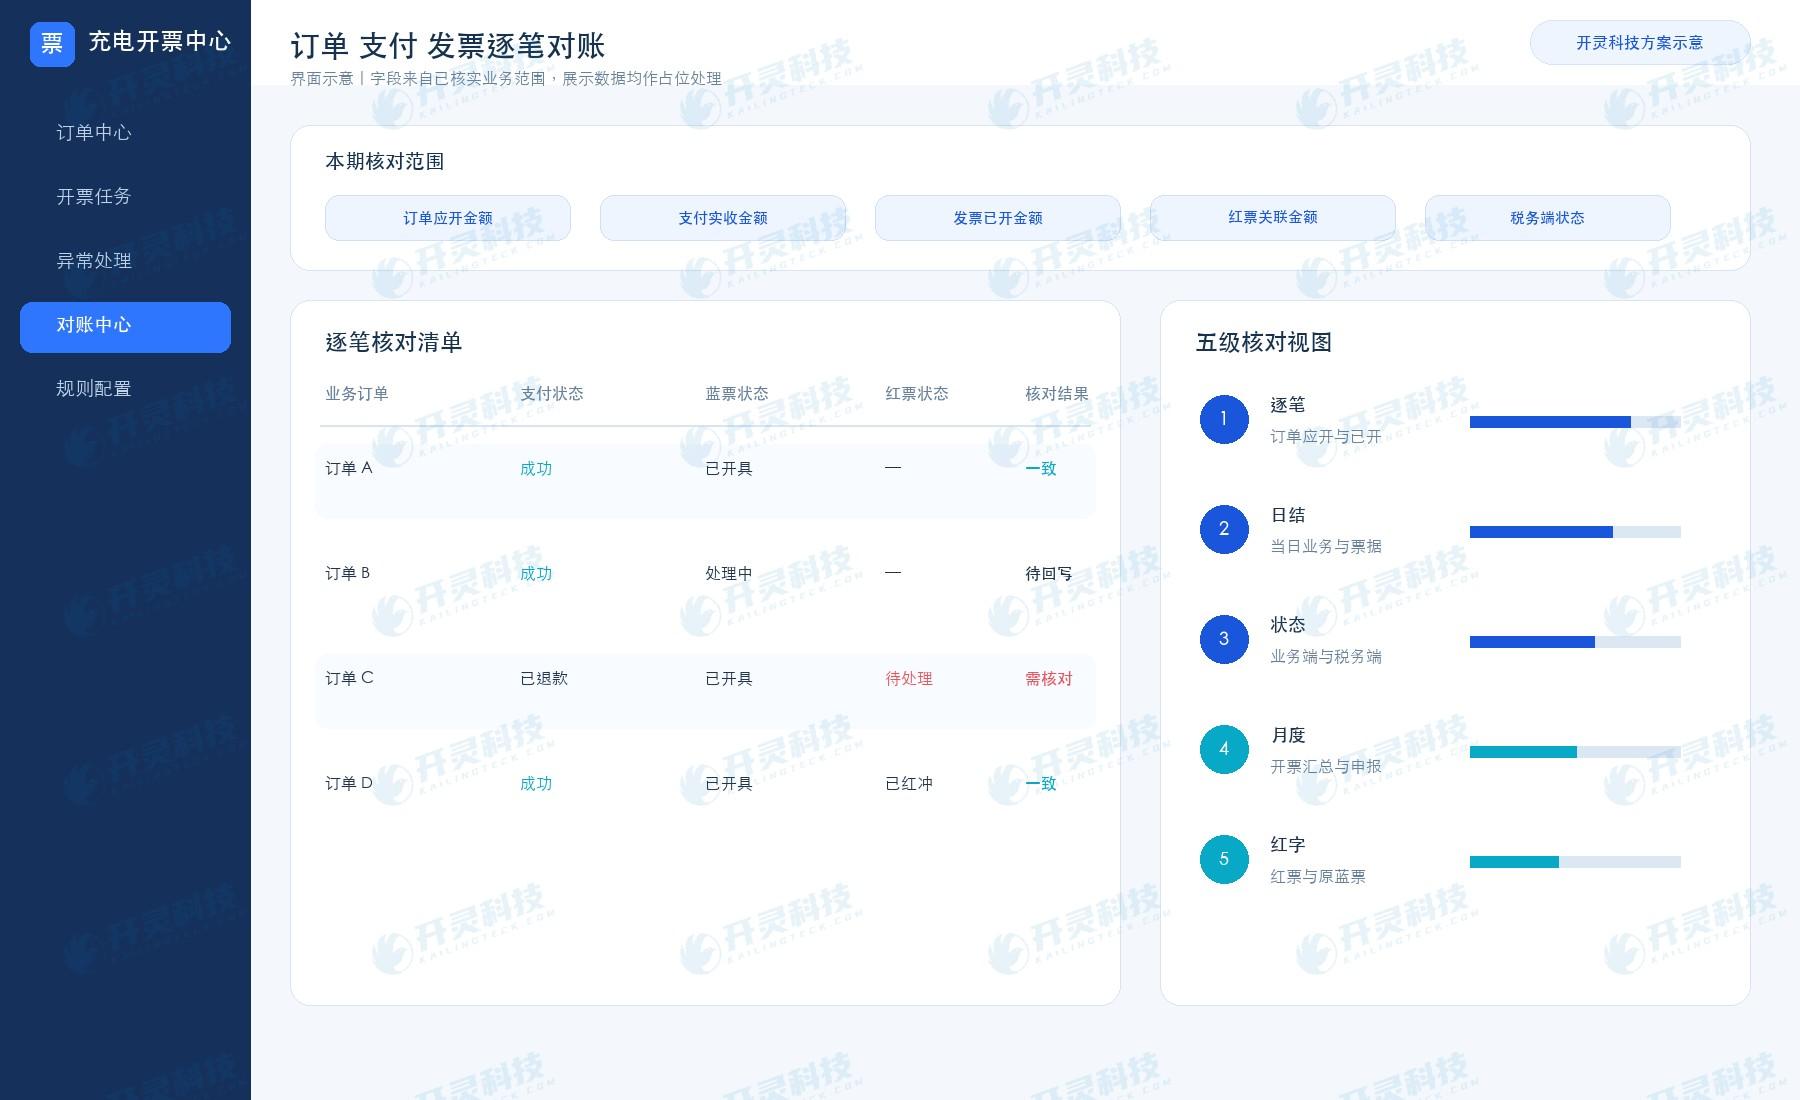Image resolution: width=1800 pixels, height=1100 pixels.
Task: Click the 业务端与税务端 description
Action: (x=1326, y=657)
